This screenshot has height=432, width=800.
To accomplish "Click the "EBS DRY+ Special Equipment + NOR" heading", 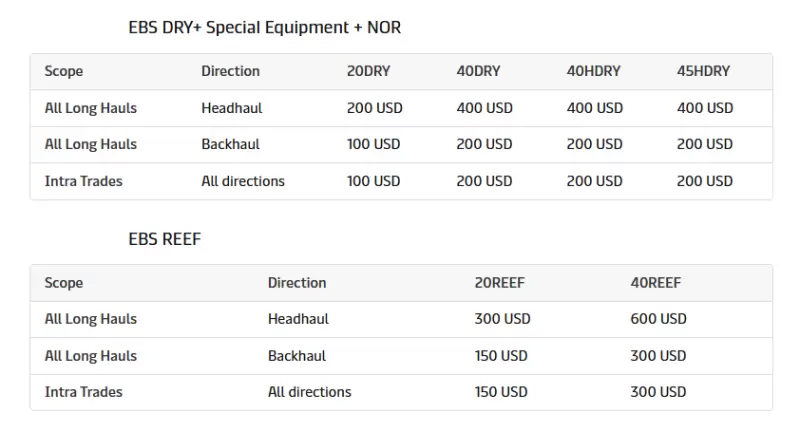I will coord(265,28).
